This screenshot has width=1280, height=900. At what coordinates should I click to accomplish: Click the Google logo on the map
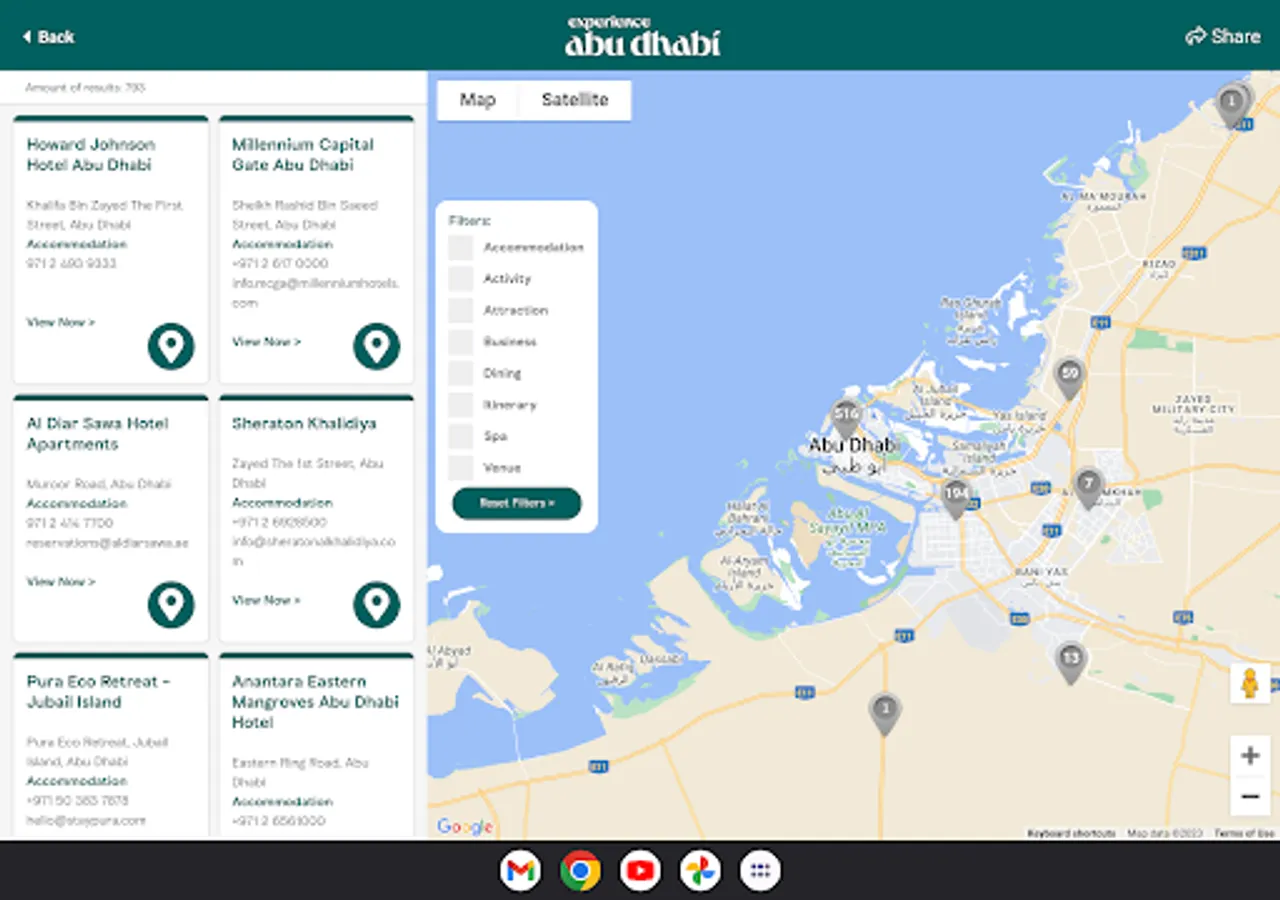(x=465, y=827)
